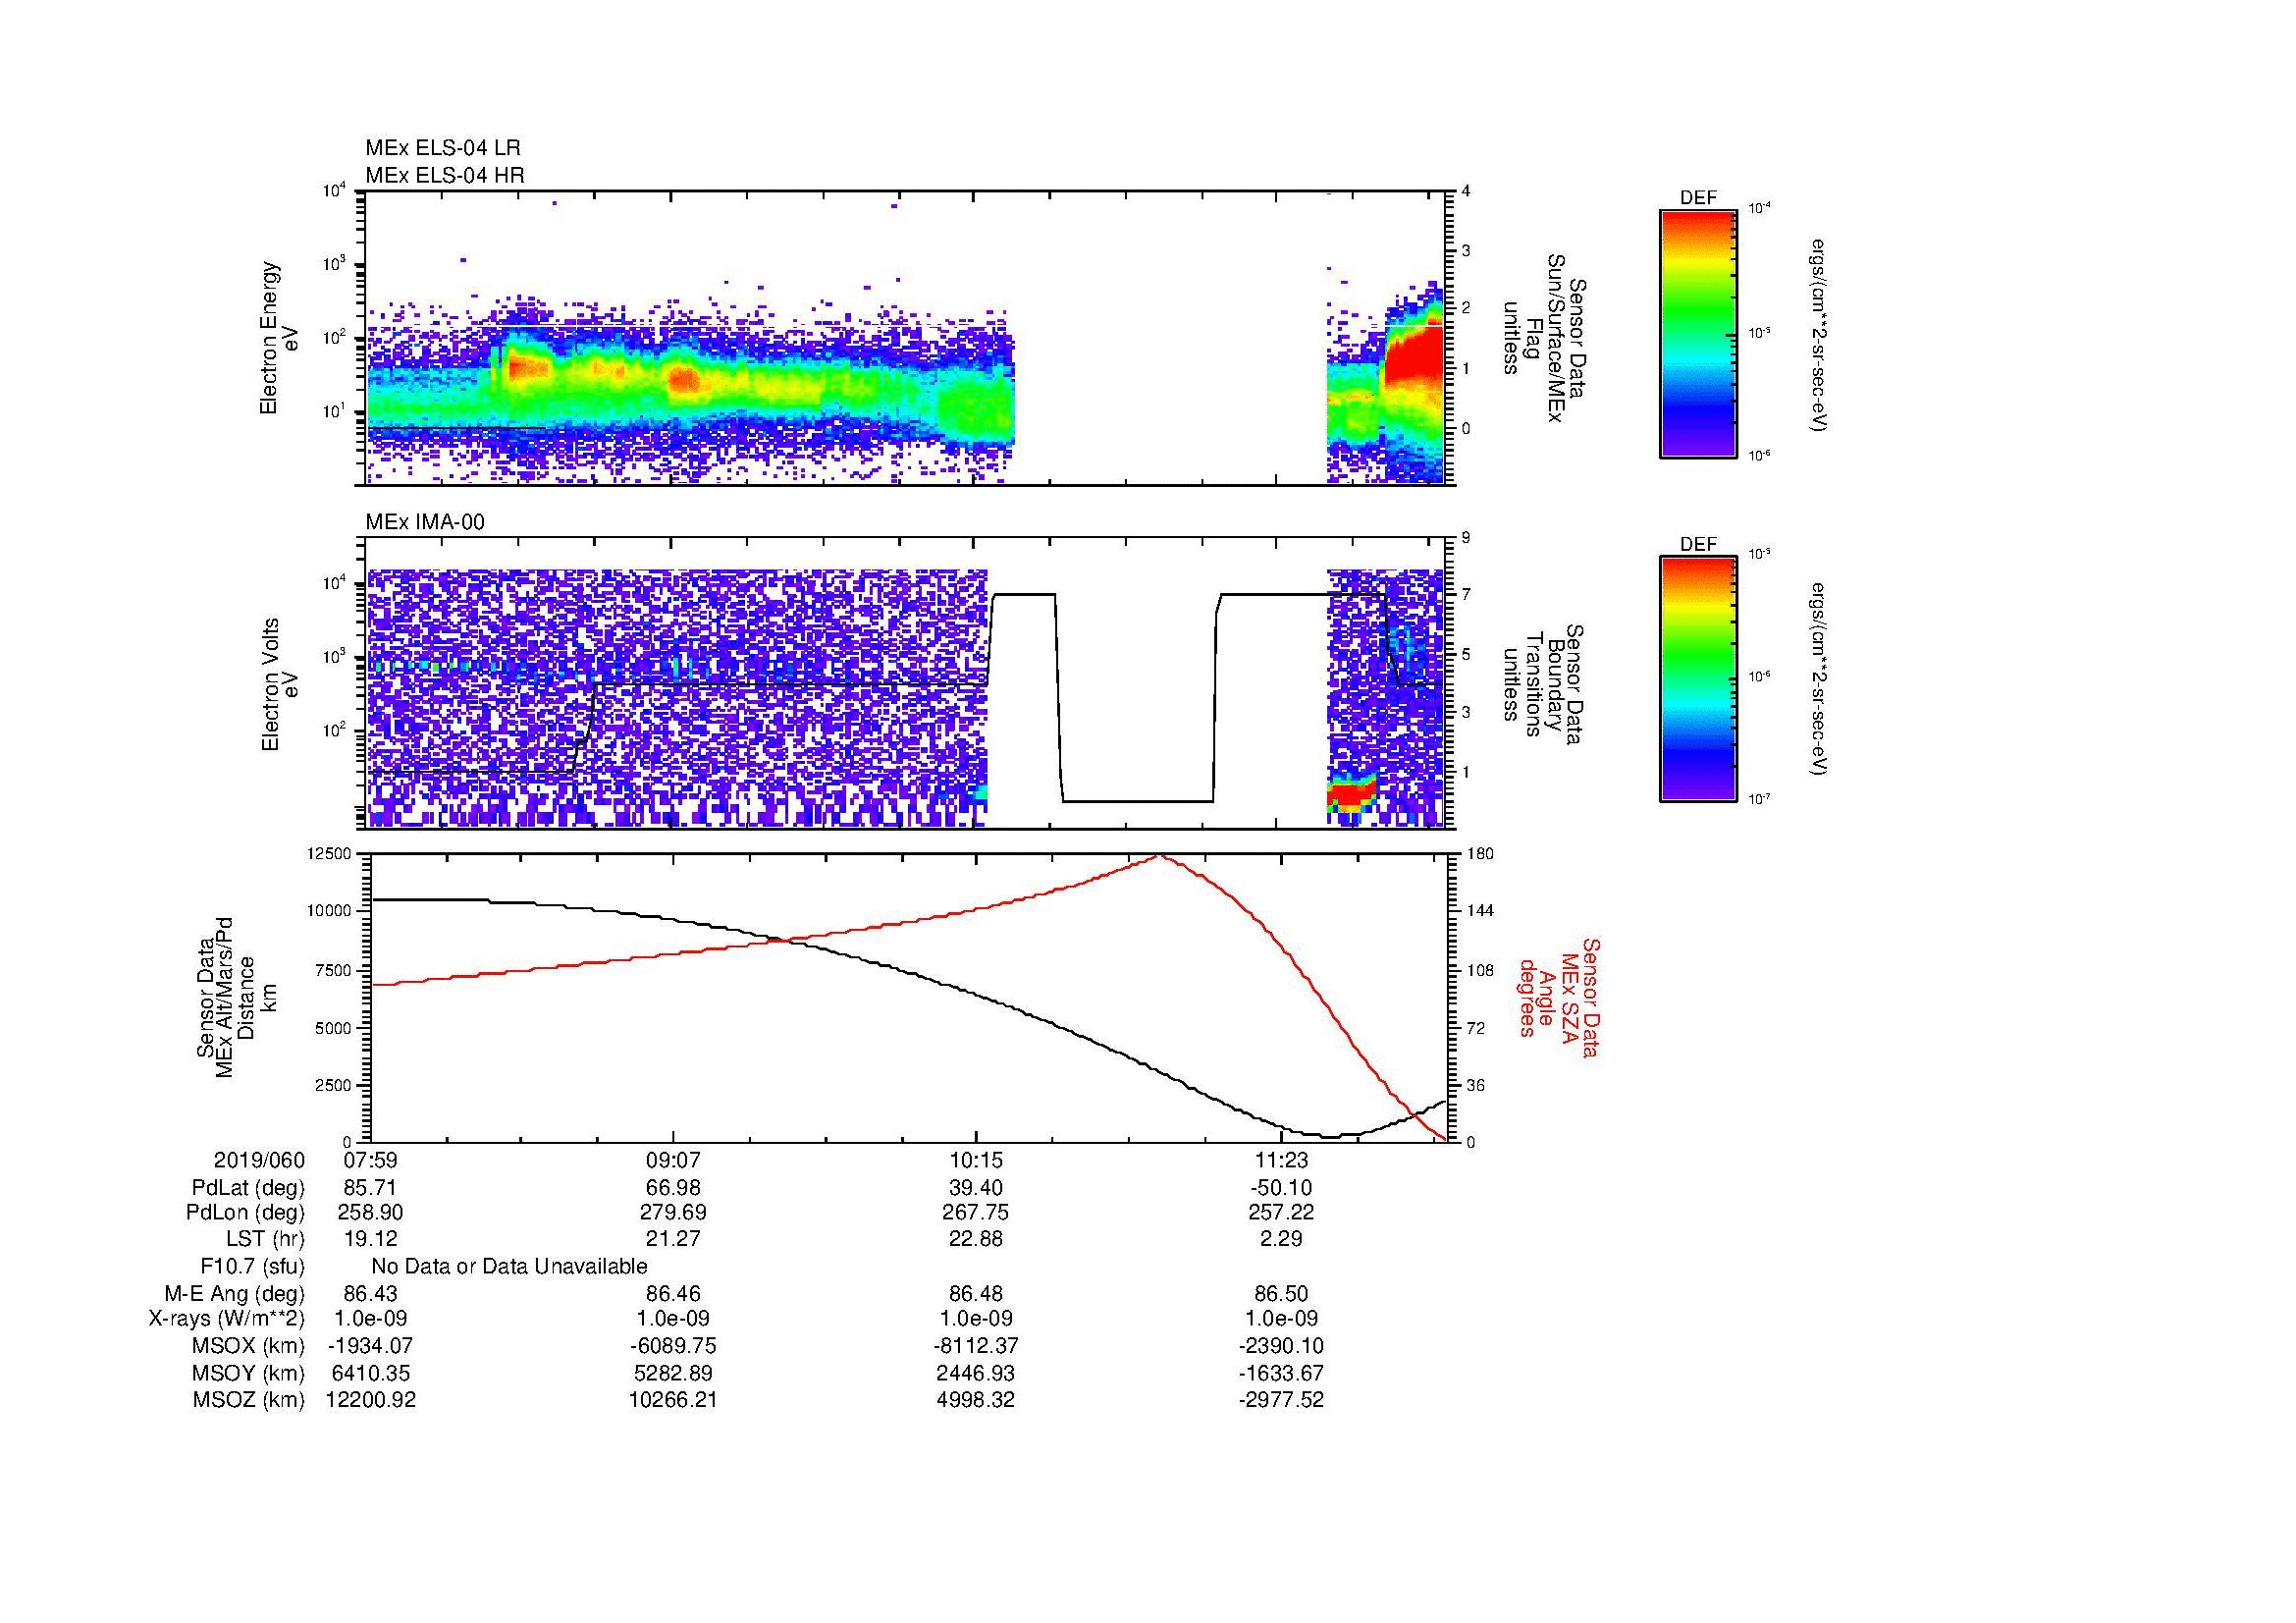Screen dimensions: 2296x1623
Task: Click the top DEF color bar for ELS
Action: click(1698, 333)
